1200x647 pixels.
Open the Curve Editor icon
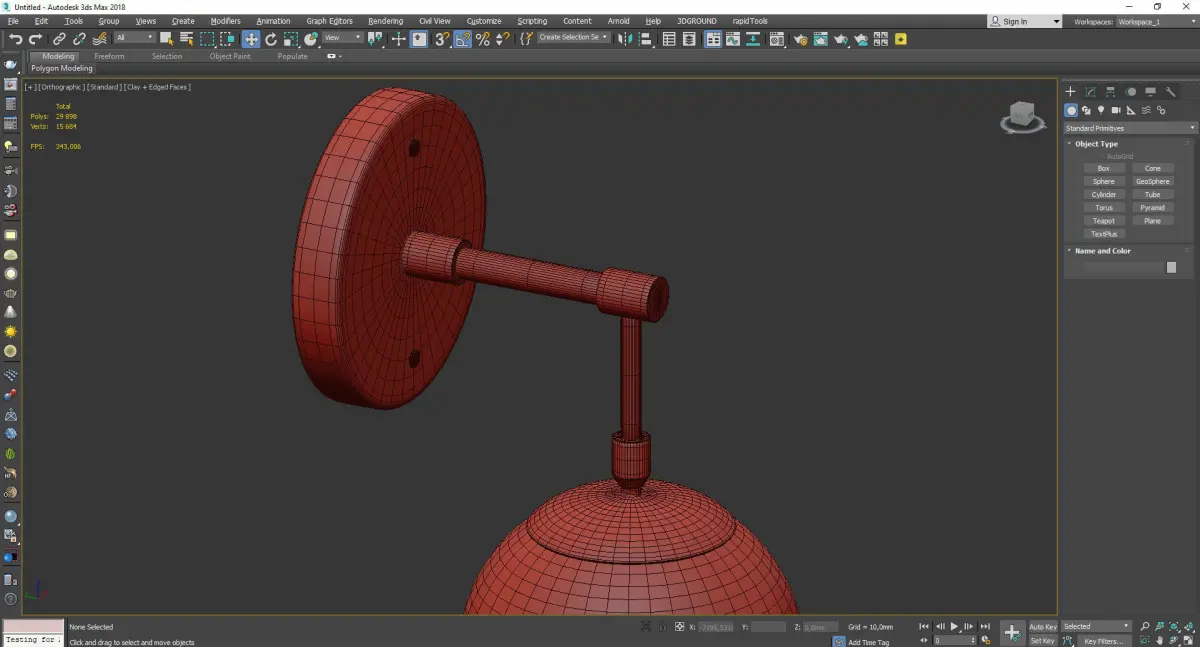pyautogui.click(x=733, y=39)
